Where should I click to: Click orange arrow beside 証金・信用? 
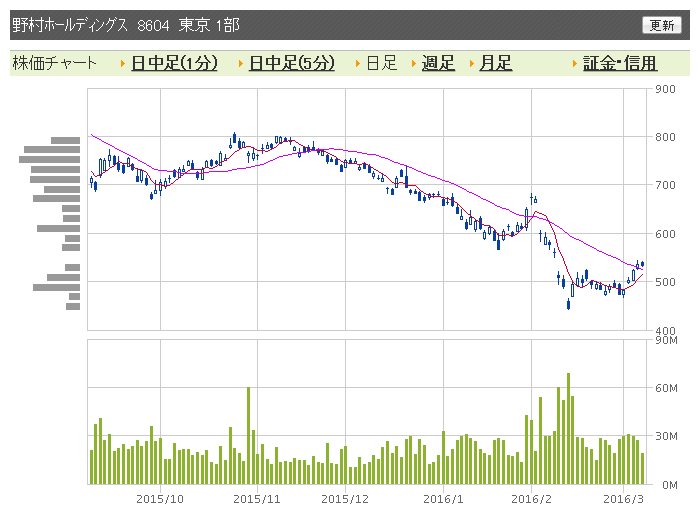click(575, 64)
